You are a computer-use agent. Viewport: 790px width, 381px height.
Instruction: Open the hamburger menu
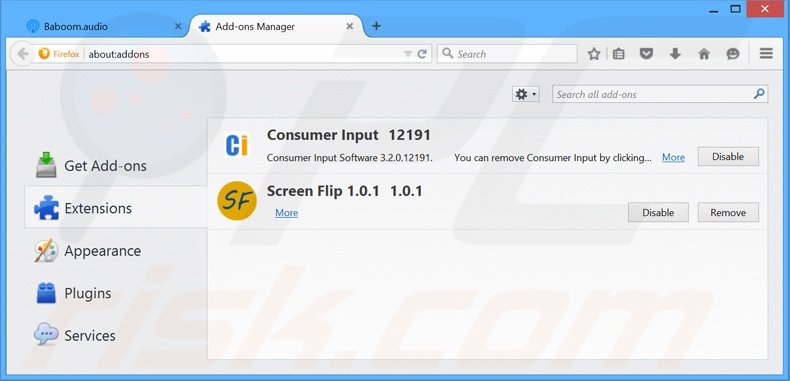(766, 53)
